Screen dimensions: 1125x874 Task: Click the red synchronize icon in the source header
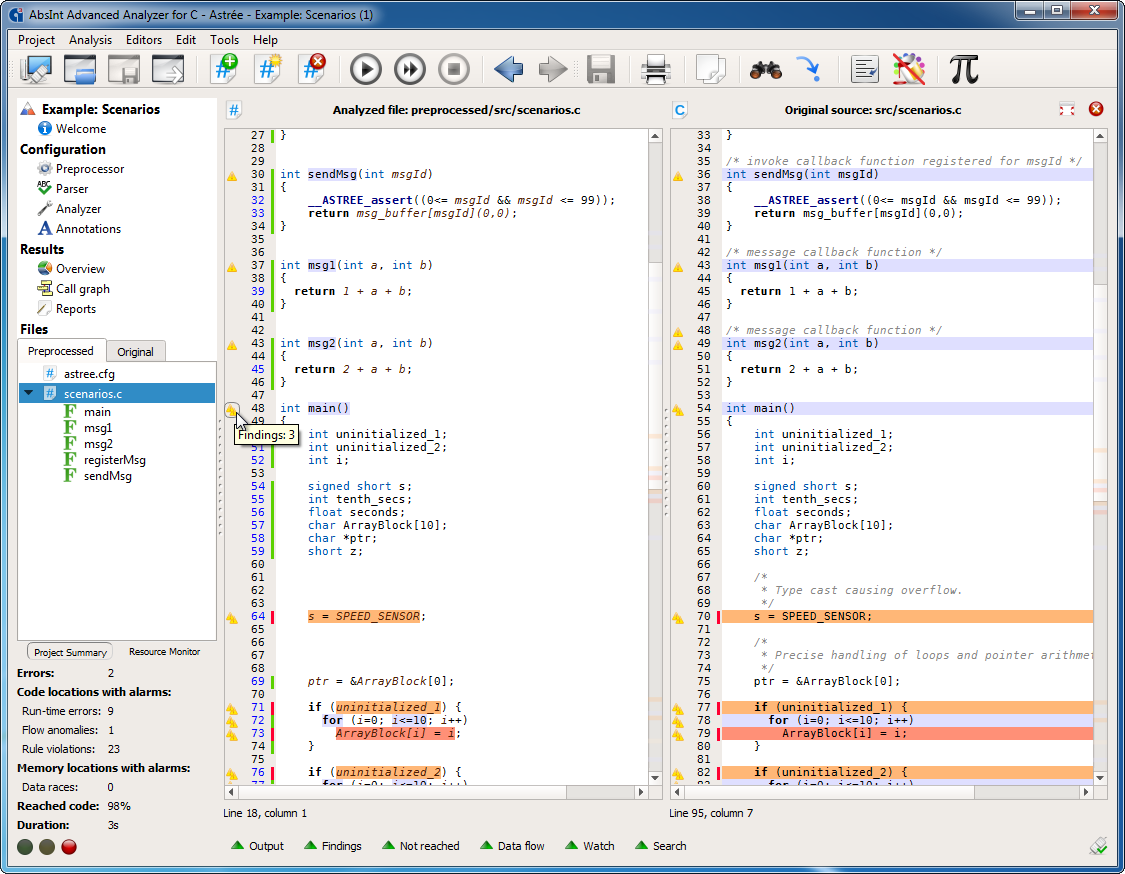coord(1067,109)
